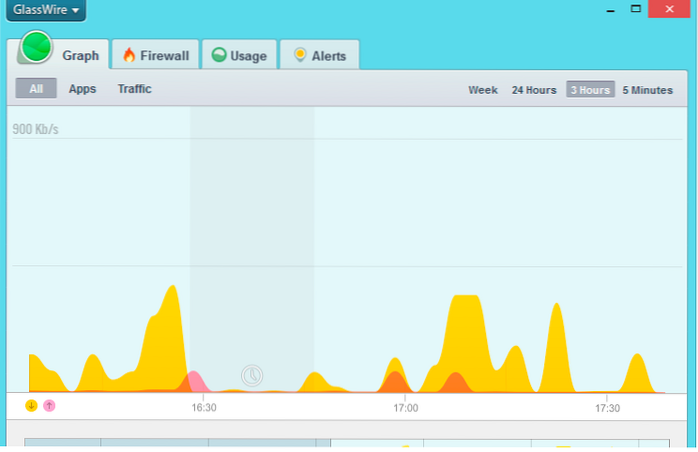The height and width of the screenshot is (452, 698).
Task: Open the GlassWire dropdown menu
Action: pyautogui.click(x=46, y=10)
